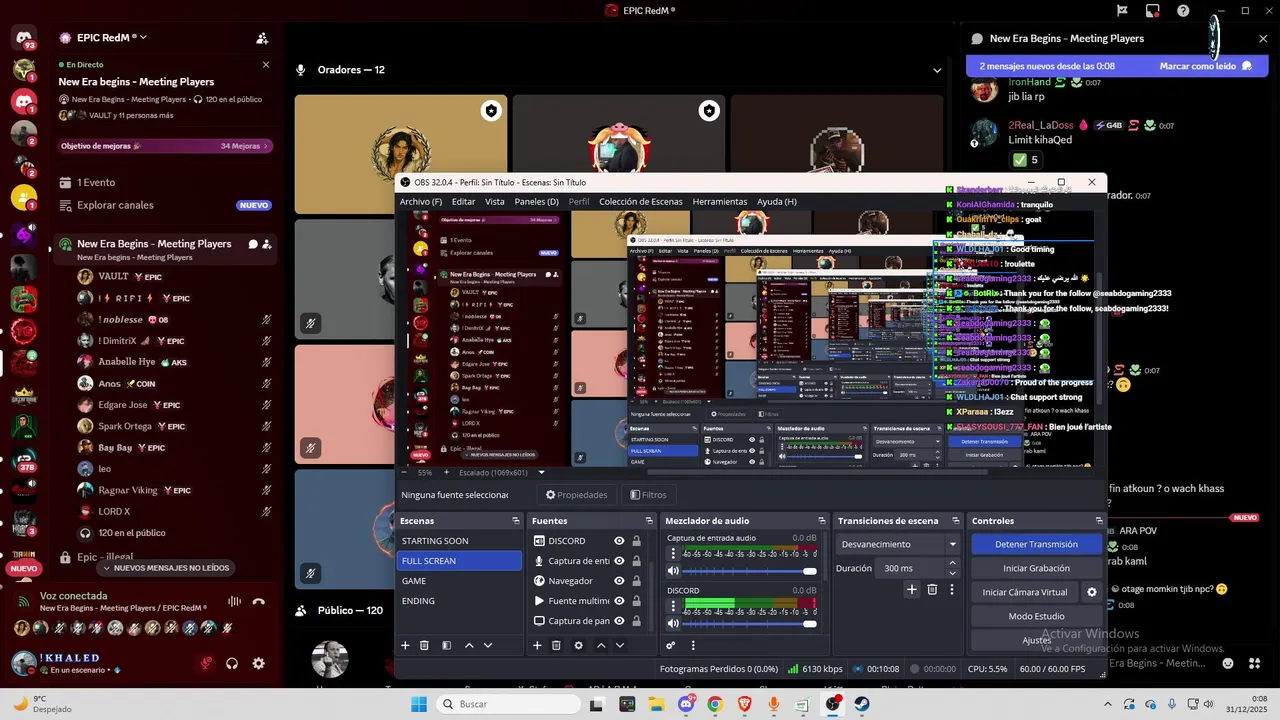Open audio mixer bottom options menu
This screenshot has width=1280, height=720.
(692, 646)
